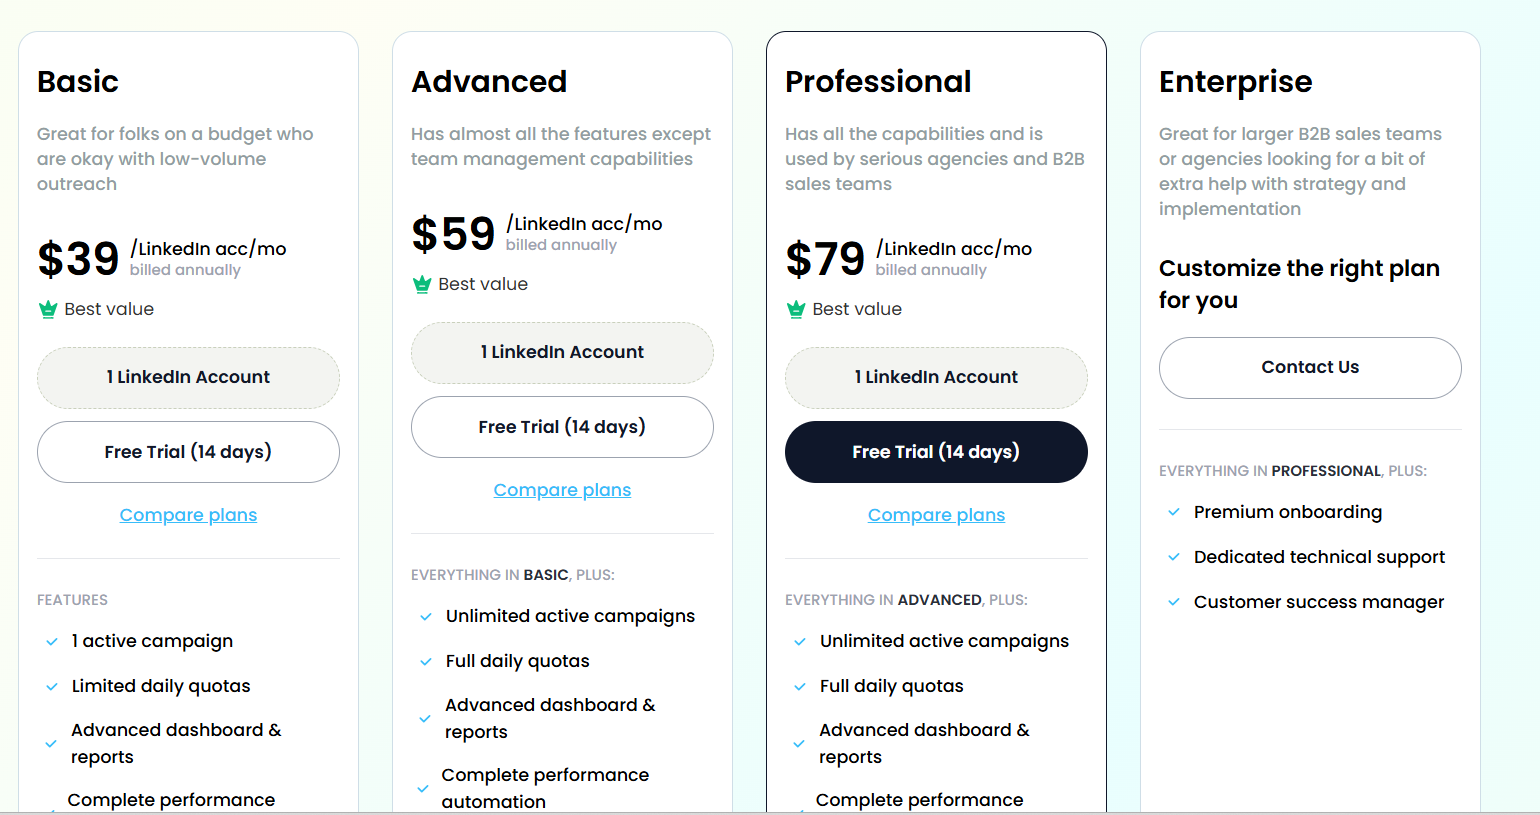1540x815 pixels.
Task: Click checkmark beside Dedicated technical support
Action: tap(1174, 557)
